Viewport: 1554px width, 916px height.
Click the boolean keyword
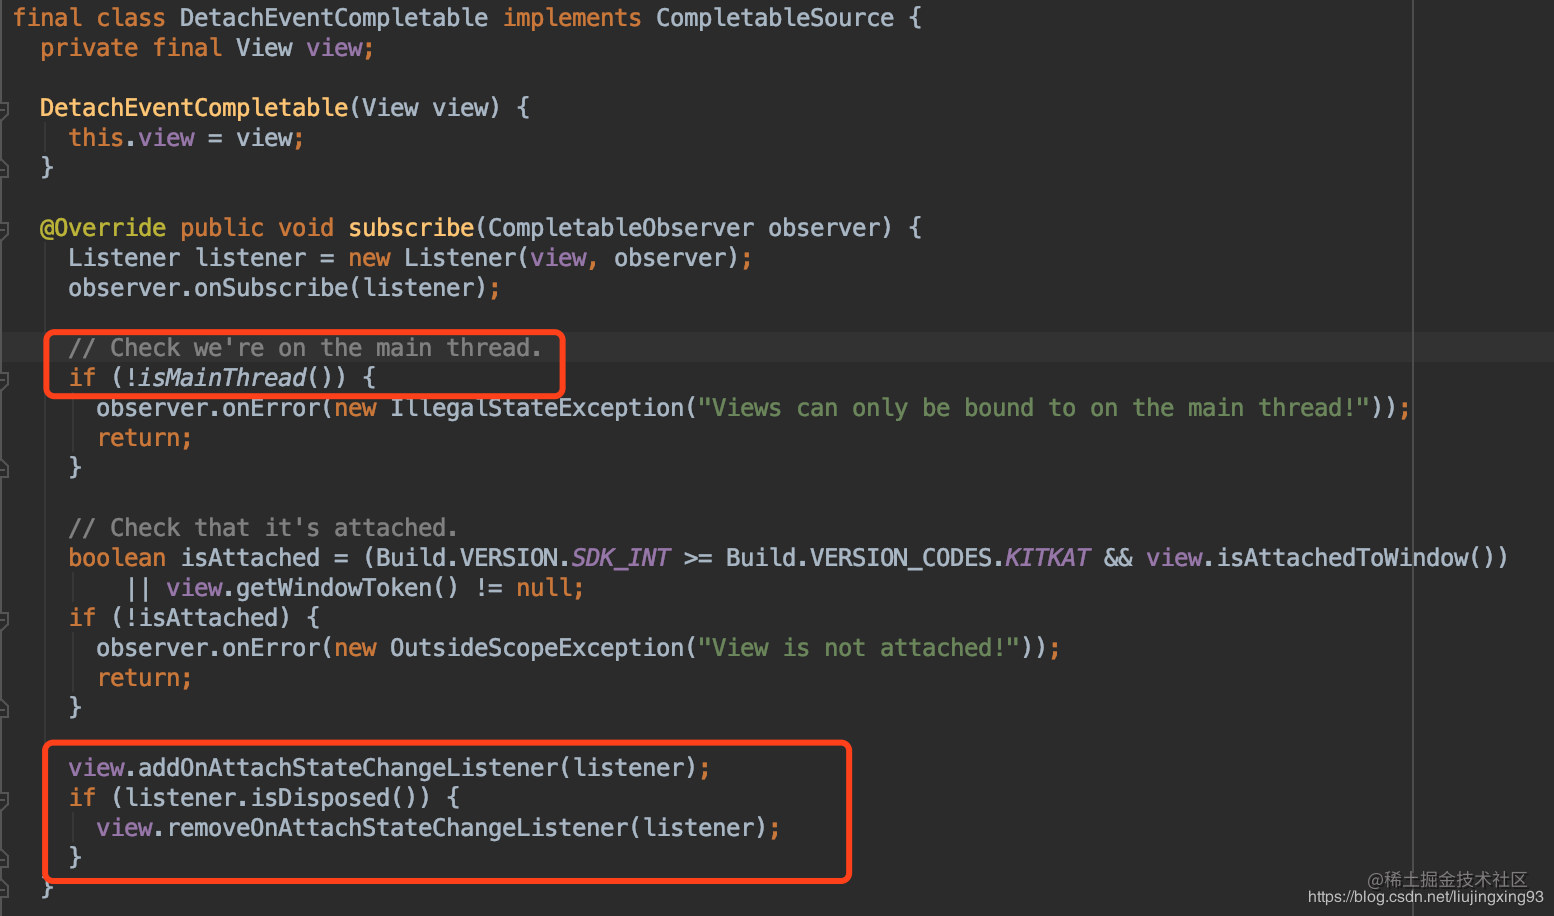click(x=117, y=558)
